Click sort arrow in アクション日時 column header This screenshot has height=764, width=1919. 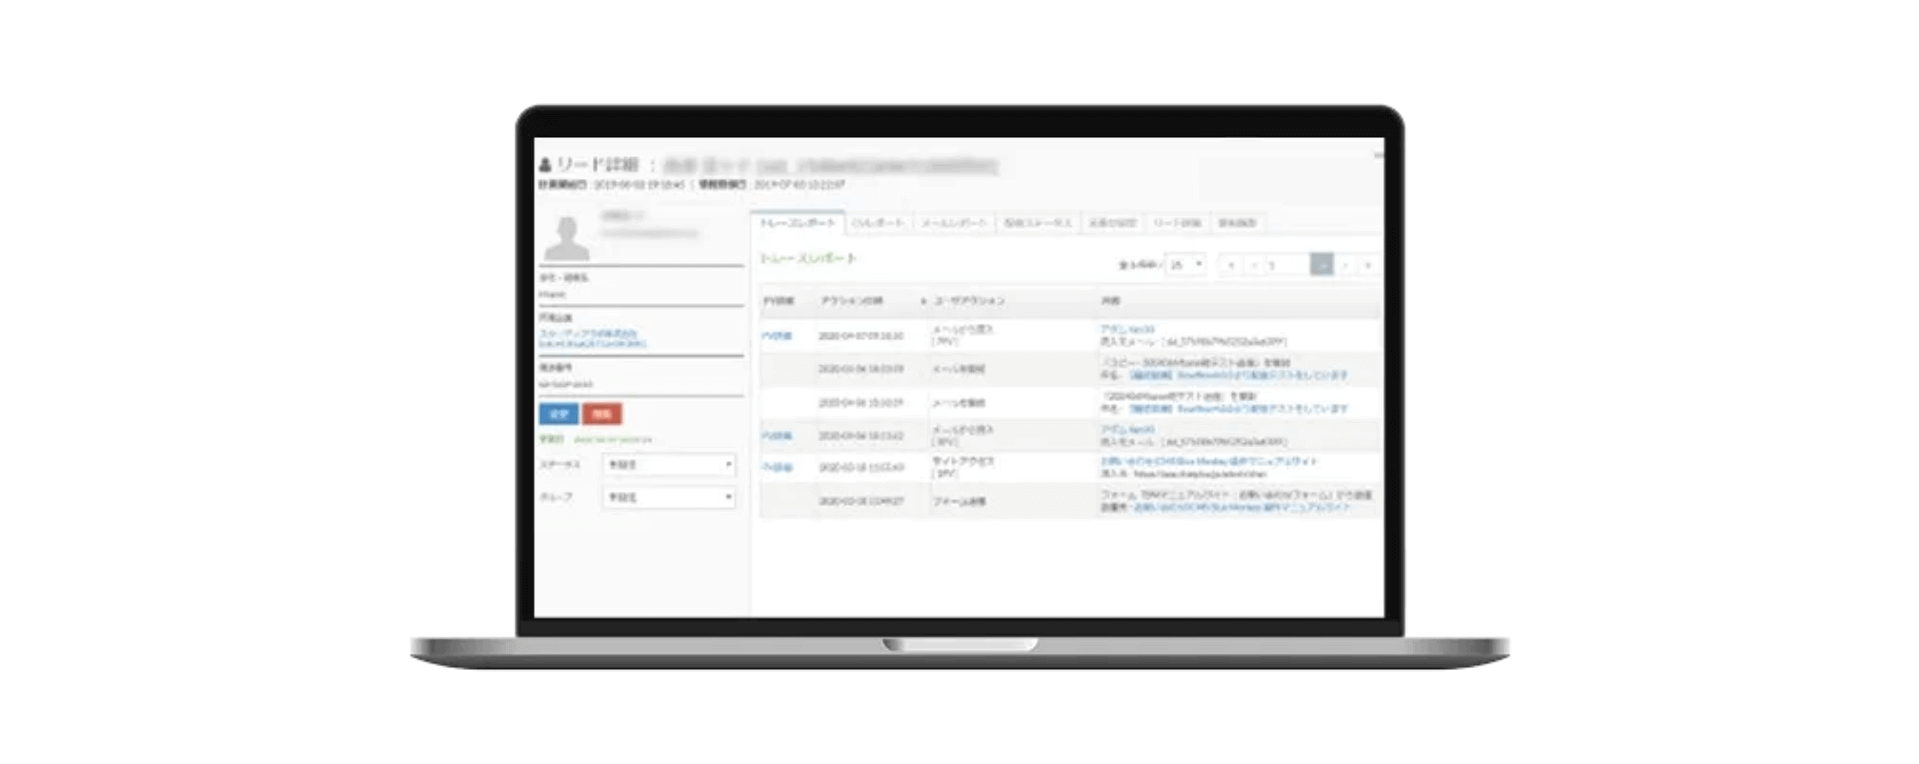coord(923,301)
